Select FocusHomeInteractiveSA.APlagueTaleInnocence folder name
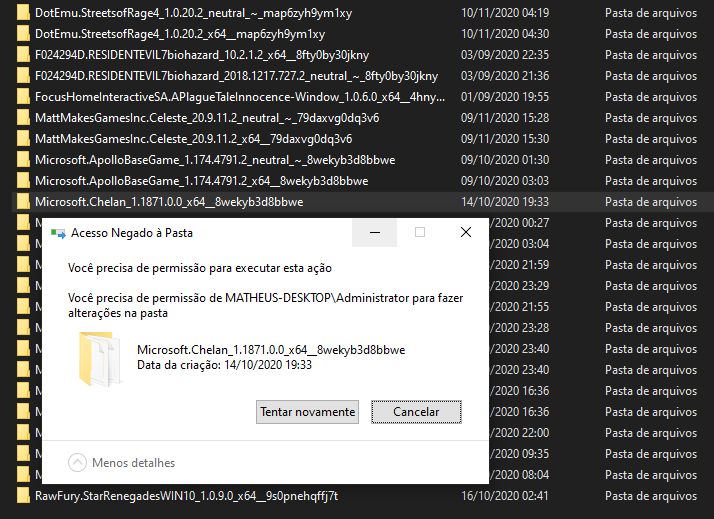714x519 pixels. click(240, 97)
